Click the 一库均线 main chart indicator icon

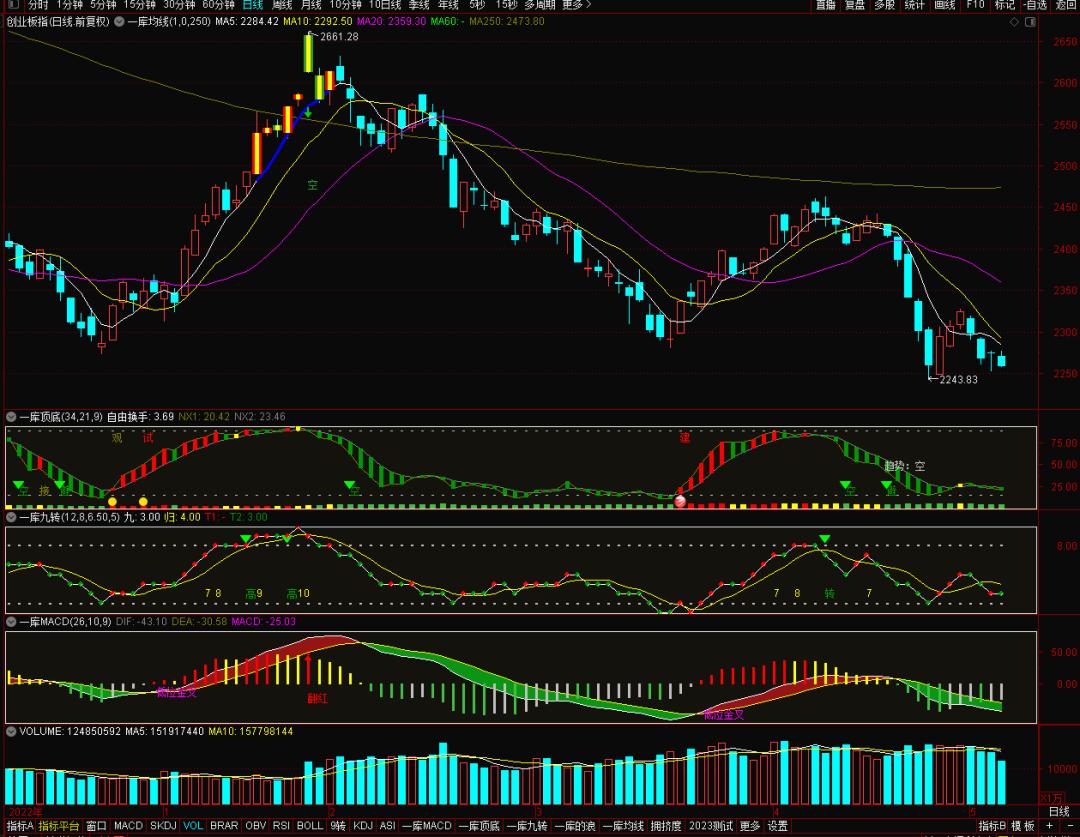pyautogui.click(x=119, y=21)
